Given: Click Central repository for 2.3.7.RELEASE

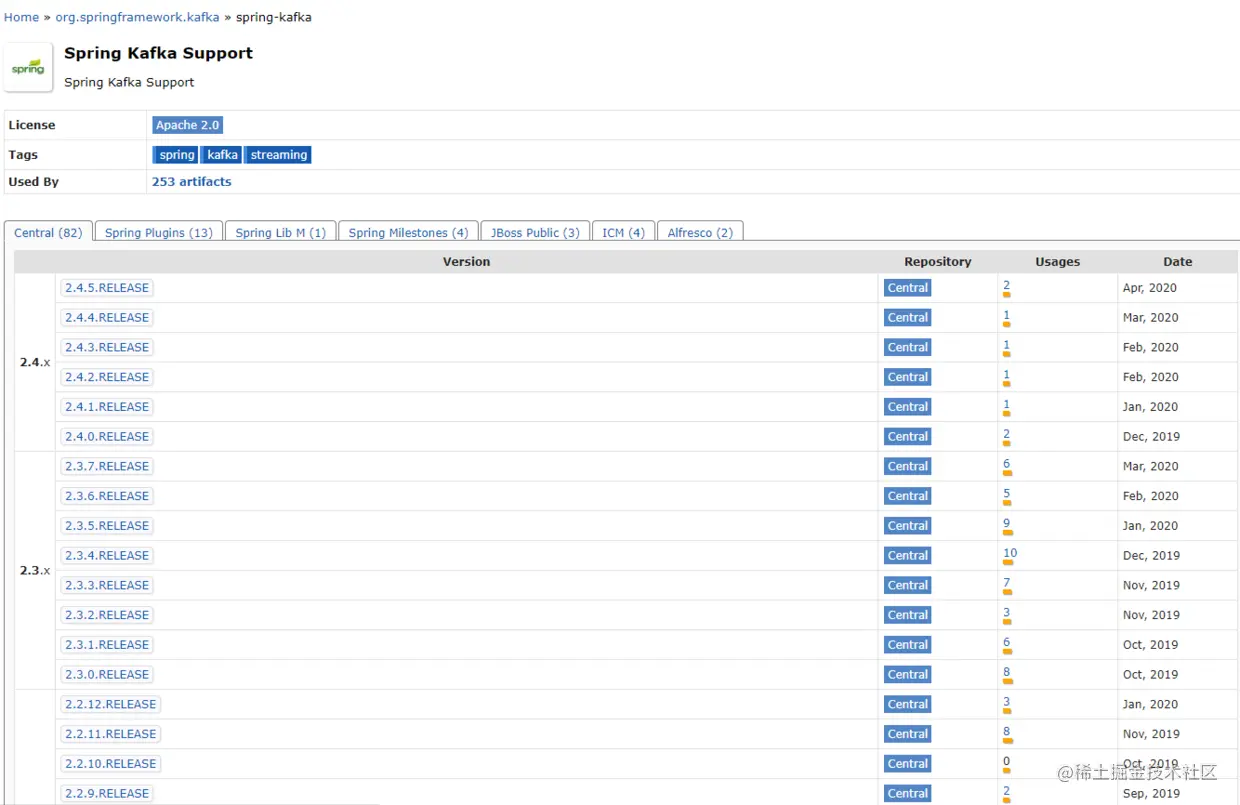Looking at the screenshot, I should [x=908, y=466].
